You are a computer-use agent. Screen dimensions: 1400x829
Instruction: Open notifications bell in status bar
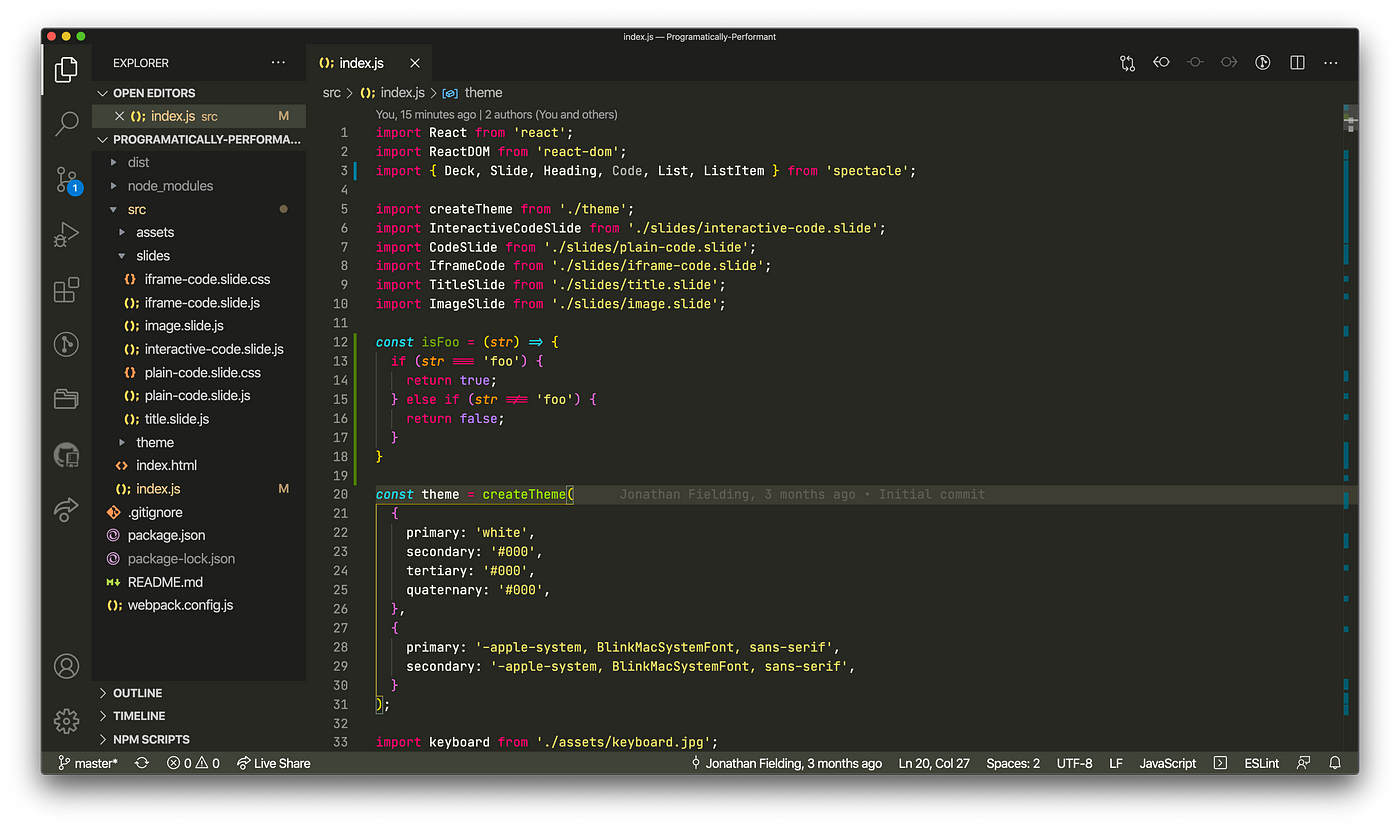[1335, 763]
